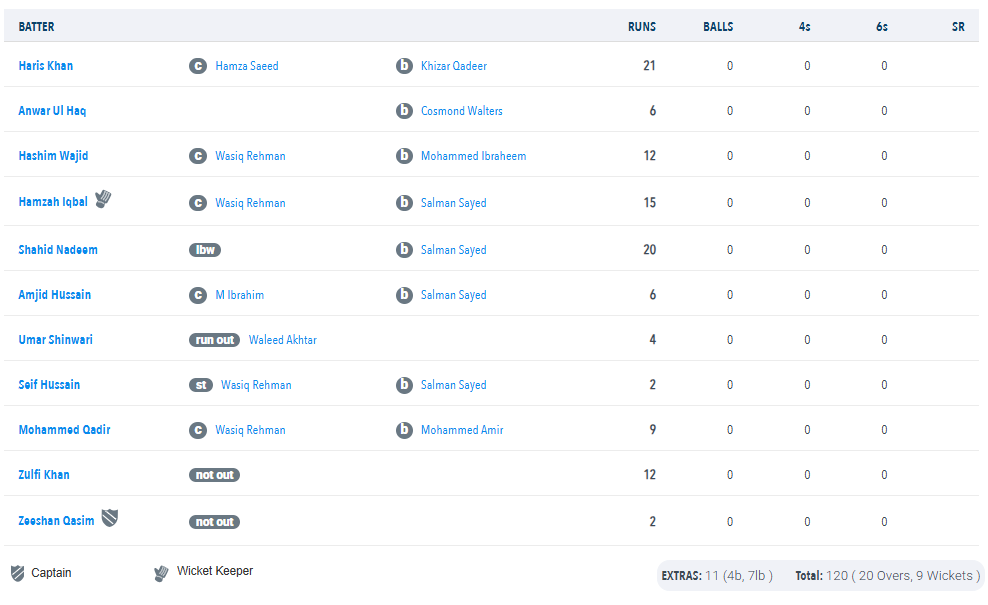
Task: Click the RUNS column header
Action: 641,26
